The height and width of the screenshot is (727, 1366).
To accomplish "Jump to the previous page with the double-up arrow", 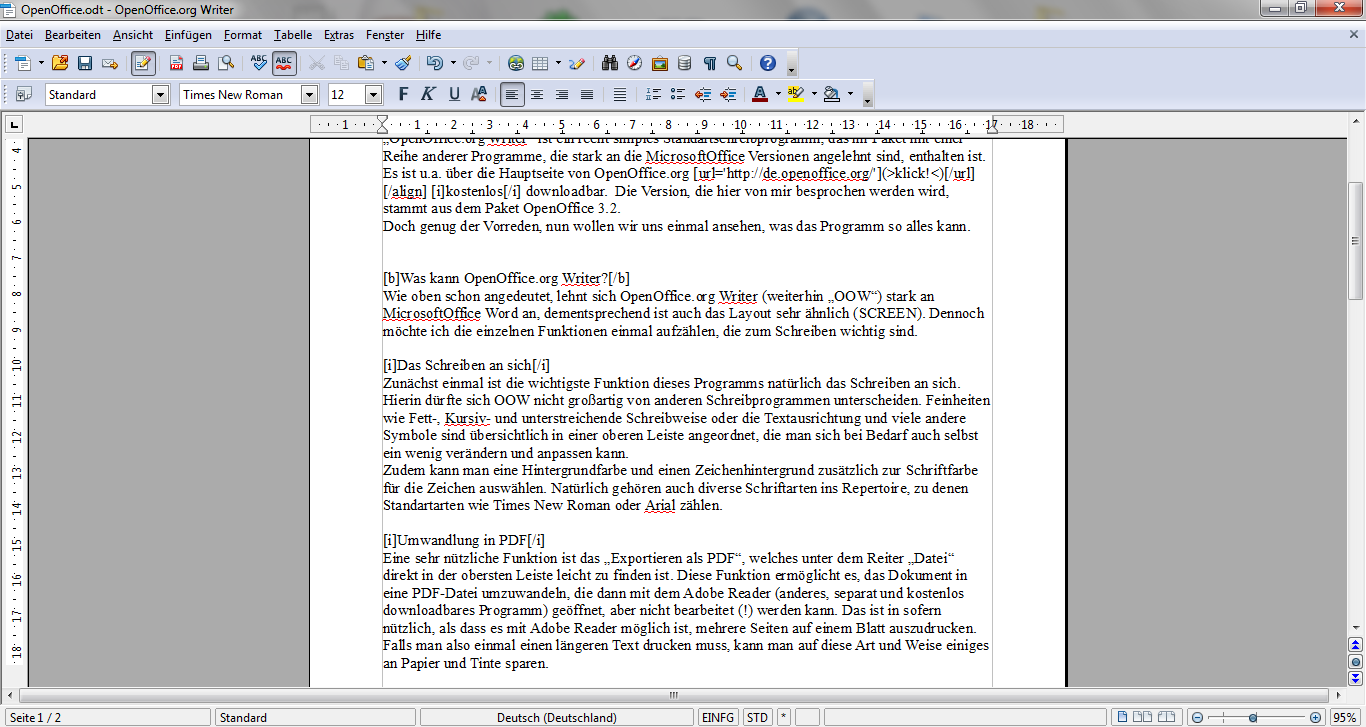I will pyautogui.click(x=1356, y=645).
